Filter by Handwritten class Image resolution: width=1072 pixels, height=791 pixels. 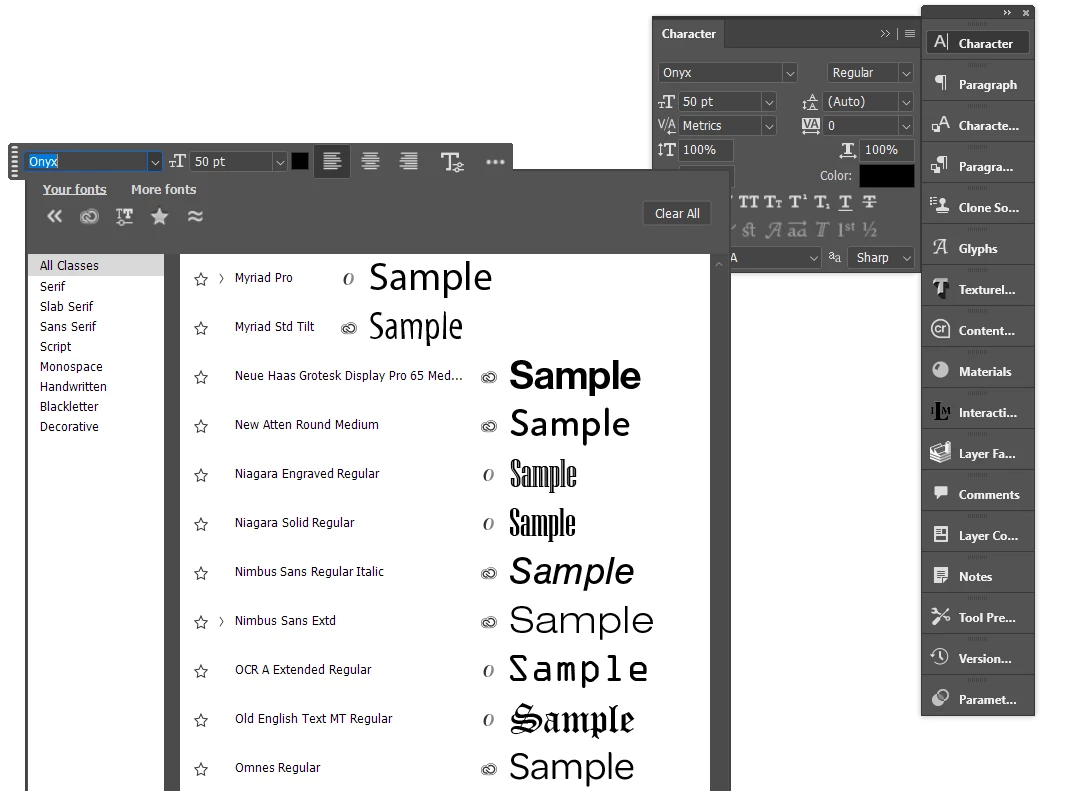tap(73, 386)
